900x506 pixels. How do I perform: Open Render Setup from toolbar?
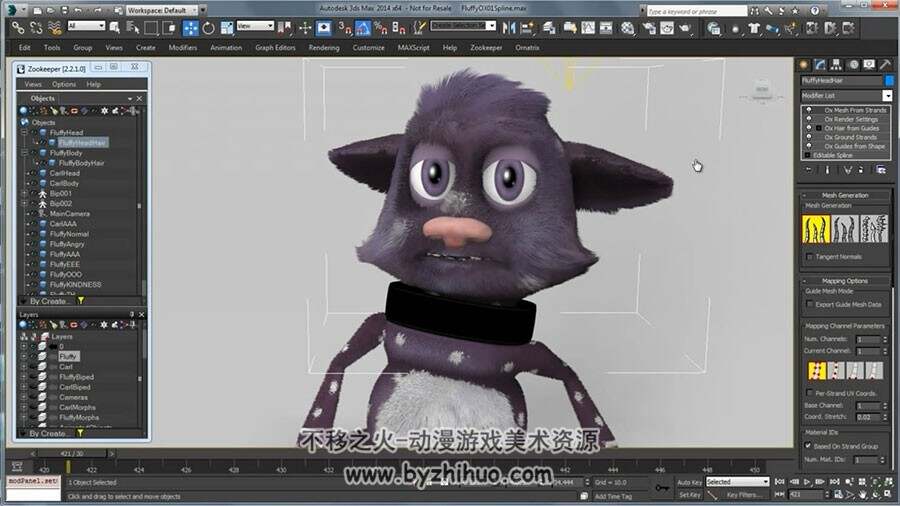click(x=649, y=27)
